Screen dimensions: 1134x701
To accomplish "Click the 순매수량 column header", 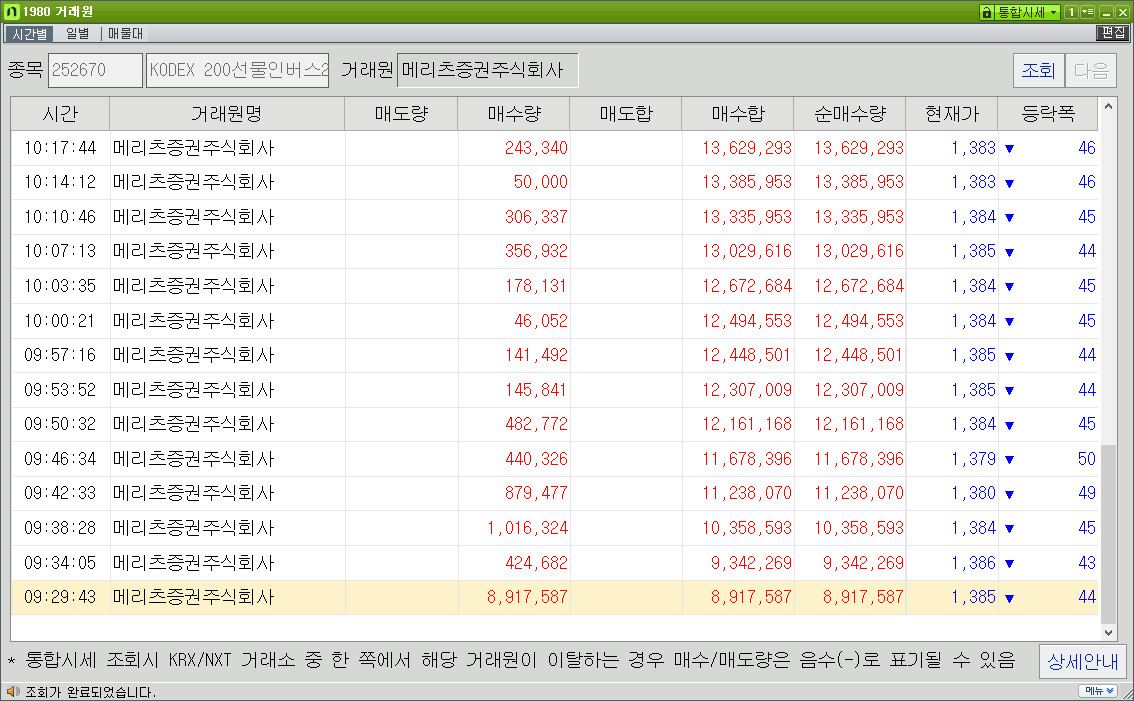I will (x=850, y=114).
